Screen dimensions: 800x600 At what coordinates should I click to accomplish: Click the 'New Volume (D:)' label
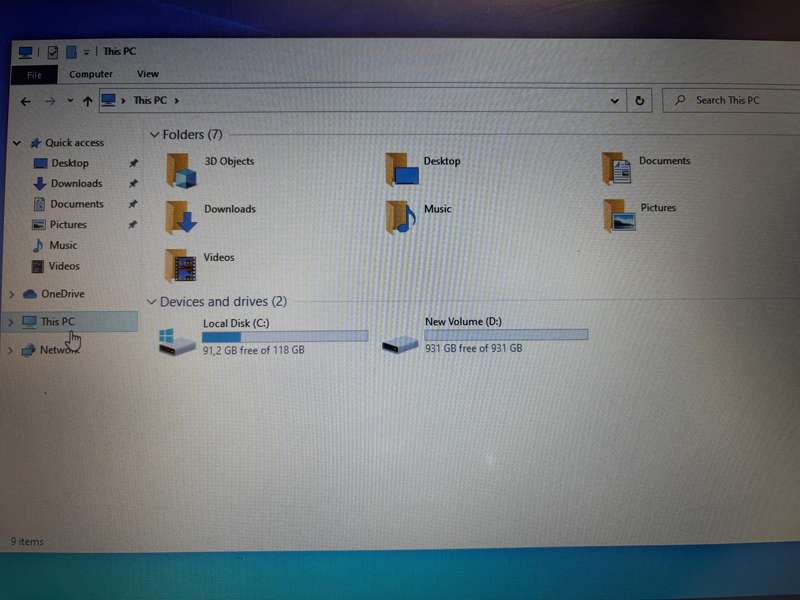463,322
